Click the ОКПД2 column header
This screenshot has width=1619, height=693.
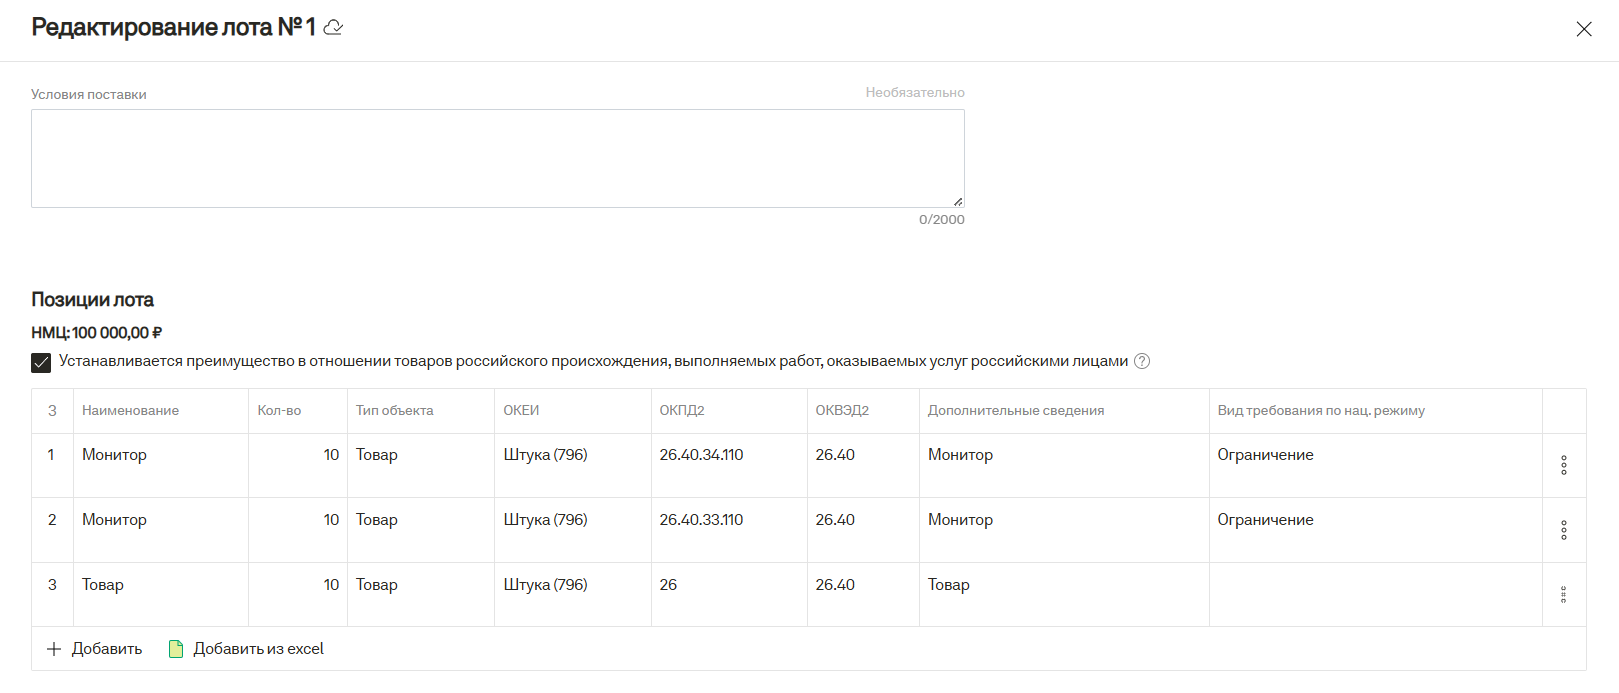coord(682,411)
